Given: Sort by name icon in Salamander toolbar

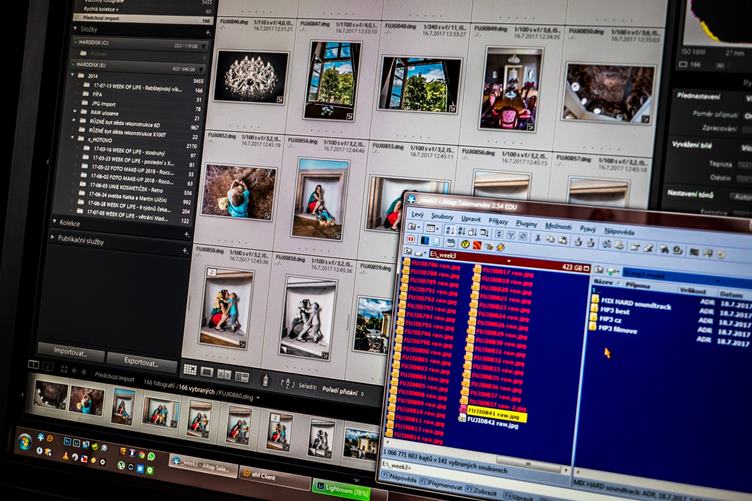Looking at the screenshot, I should coord(449,230).
